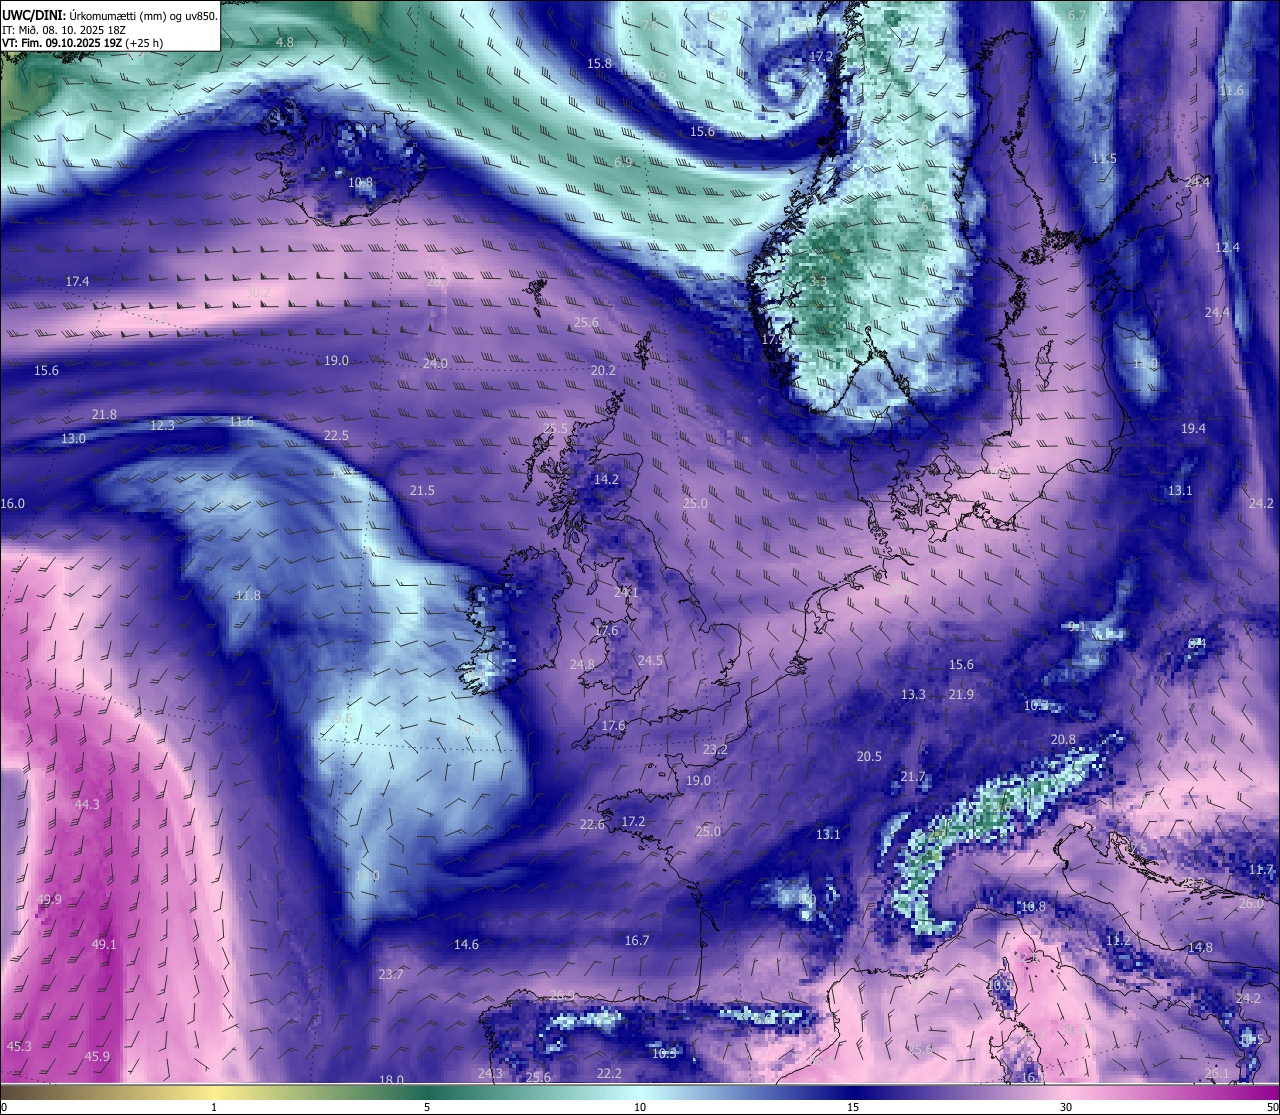Click the '23.2' value label
1280x1115 pixels.
[x=715, y=750]
